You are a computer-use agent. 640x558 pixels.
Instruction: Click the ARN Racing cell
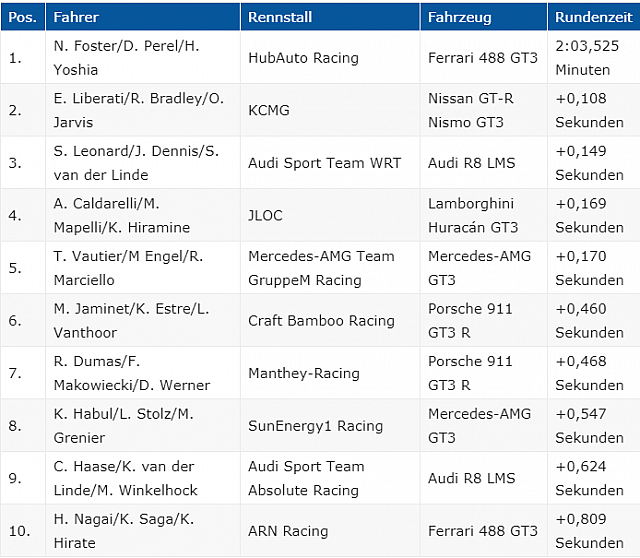(x=330, y=531)
